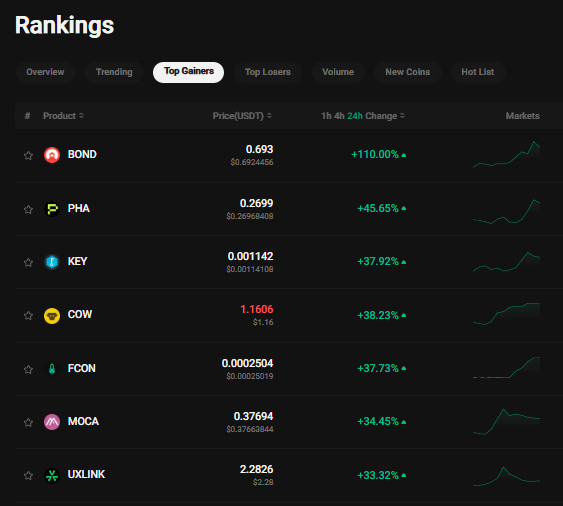View the PHA market sparkline chart
The width and height of the screenshot is (563, 506).
506,212
